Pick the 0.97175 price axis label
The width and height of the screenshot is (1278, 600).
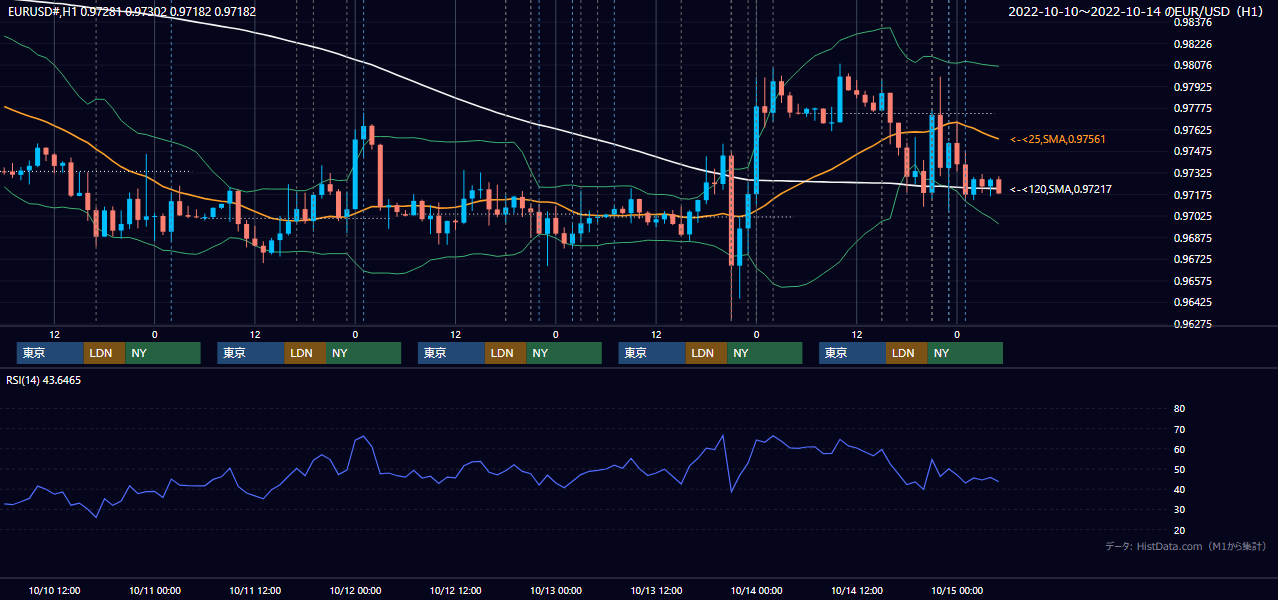(x=1193, y=194)
